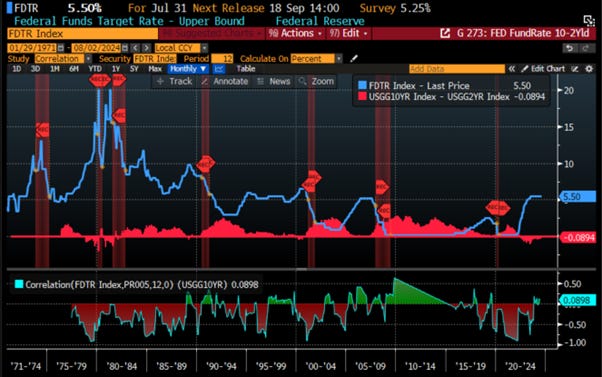Viewport: 602px width, 377px height.
Task: Toggle the Annotate mode
Action: pos(225,81)
